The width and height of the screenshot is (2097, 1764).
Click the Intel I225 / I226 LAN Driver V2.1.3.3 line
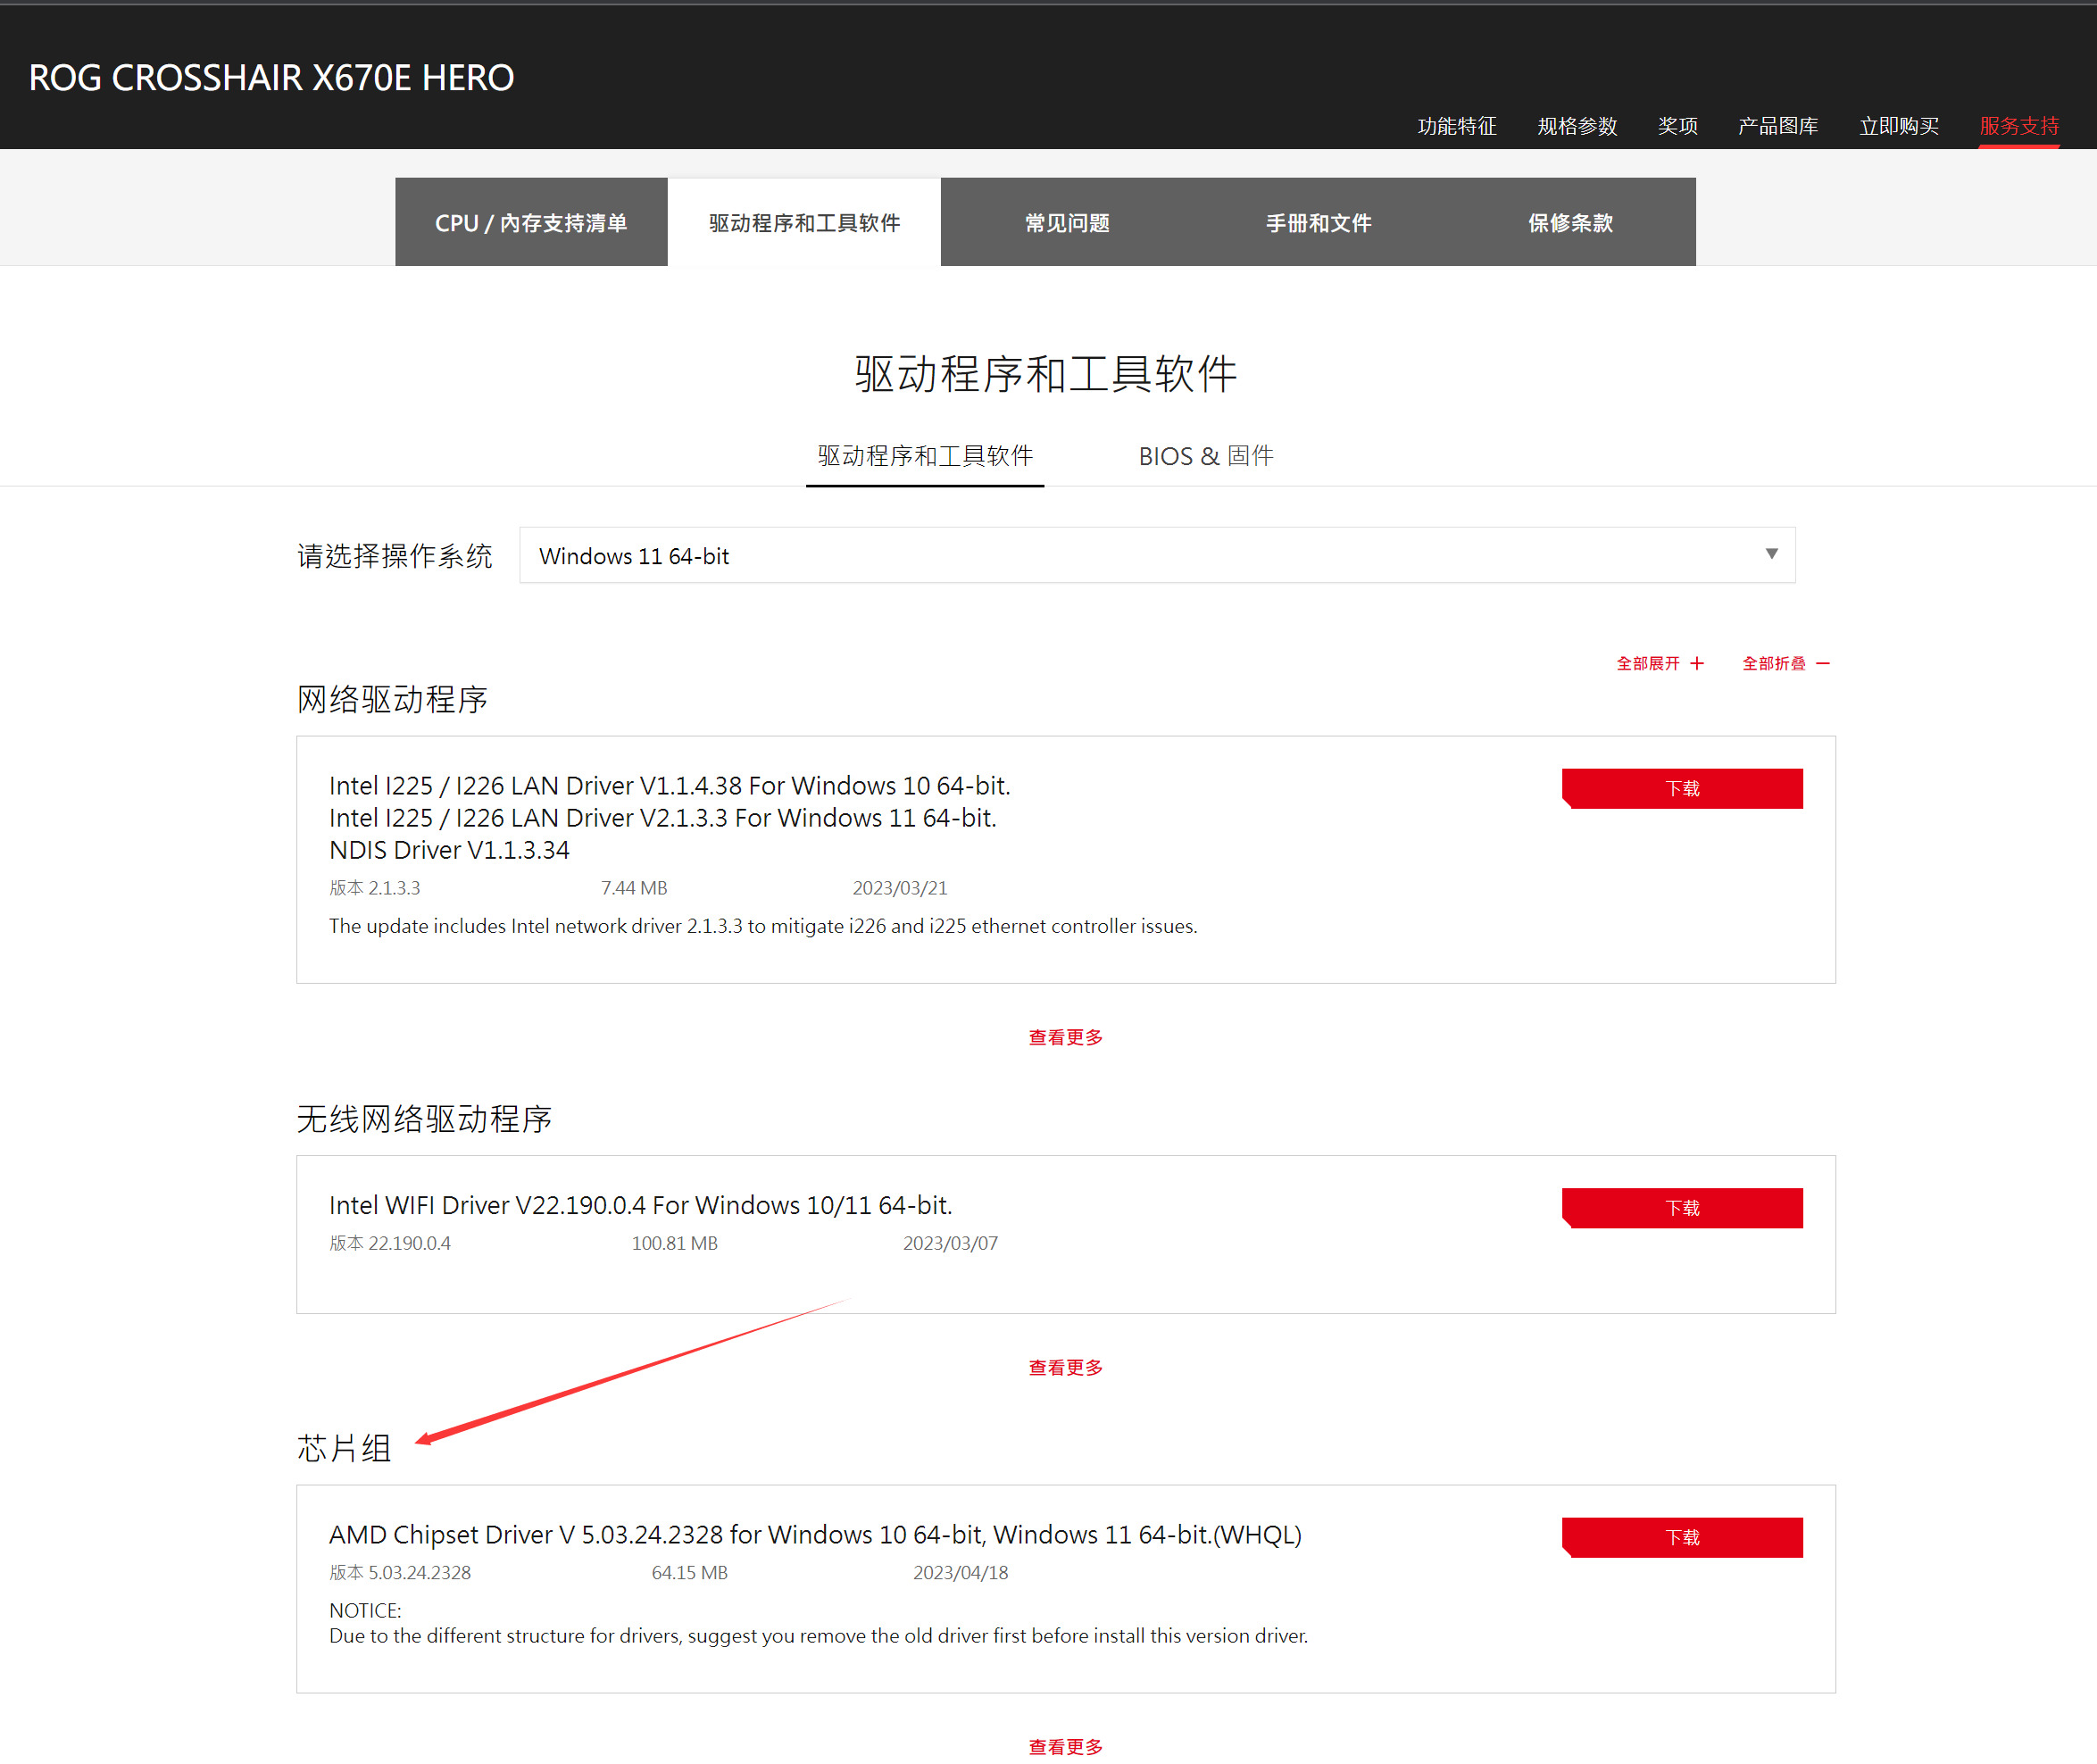point(663,818)
